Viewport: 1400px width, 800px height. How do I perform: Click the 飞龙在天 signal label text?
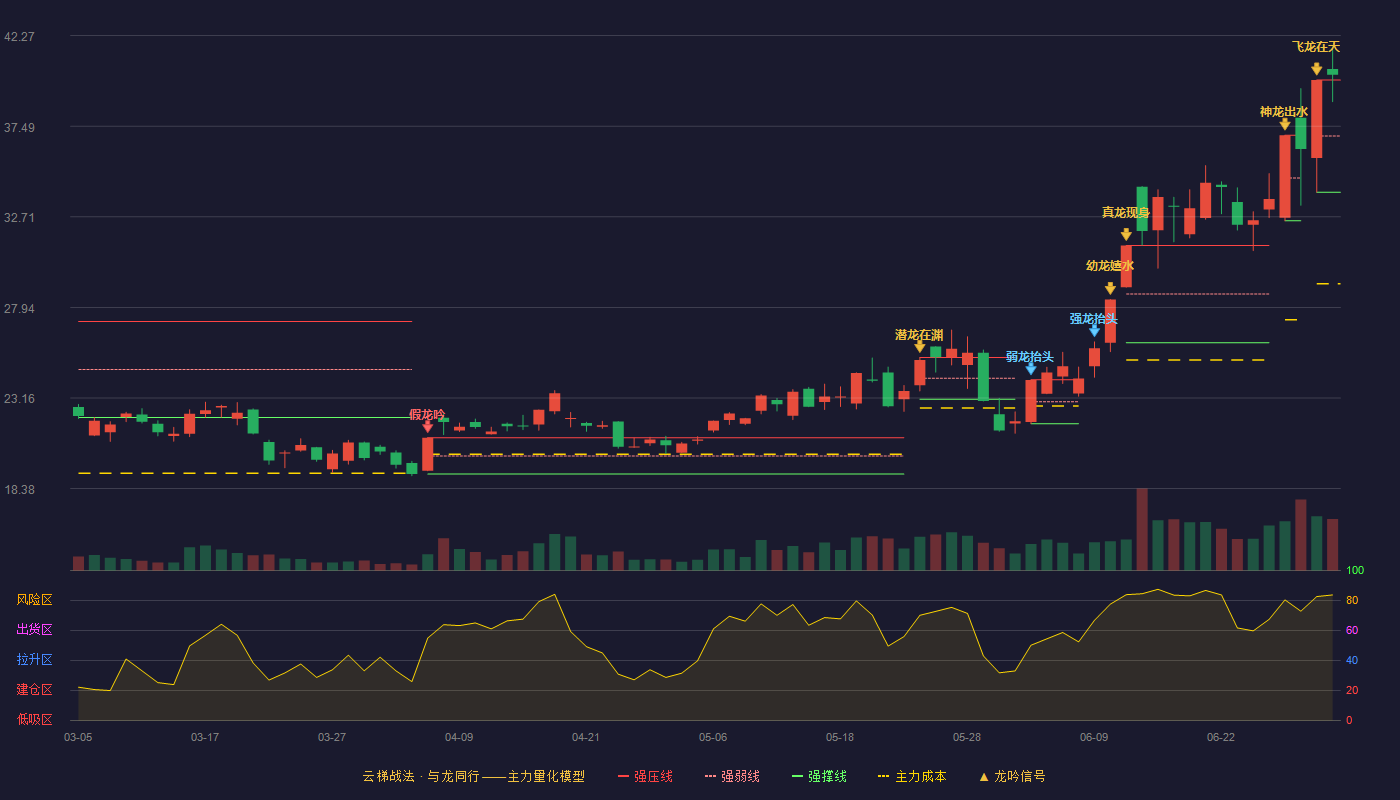pos(1316,47)
